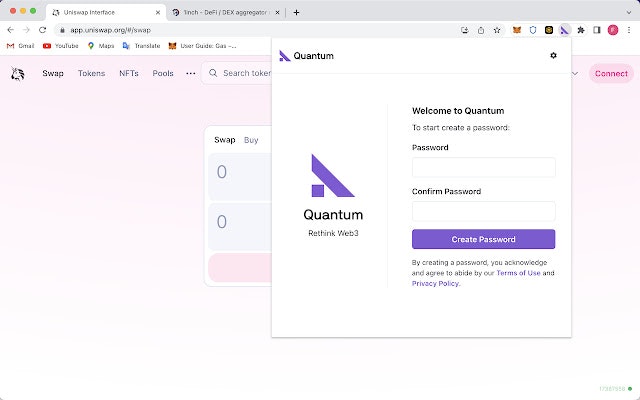This screenshot has height=400, width=640.
Task: Click the share page icon in address bar
Action: (x=481, y=30)
